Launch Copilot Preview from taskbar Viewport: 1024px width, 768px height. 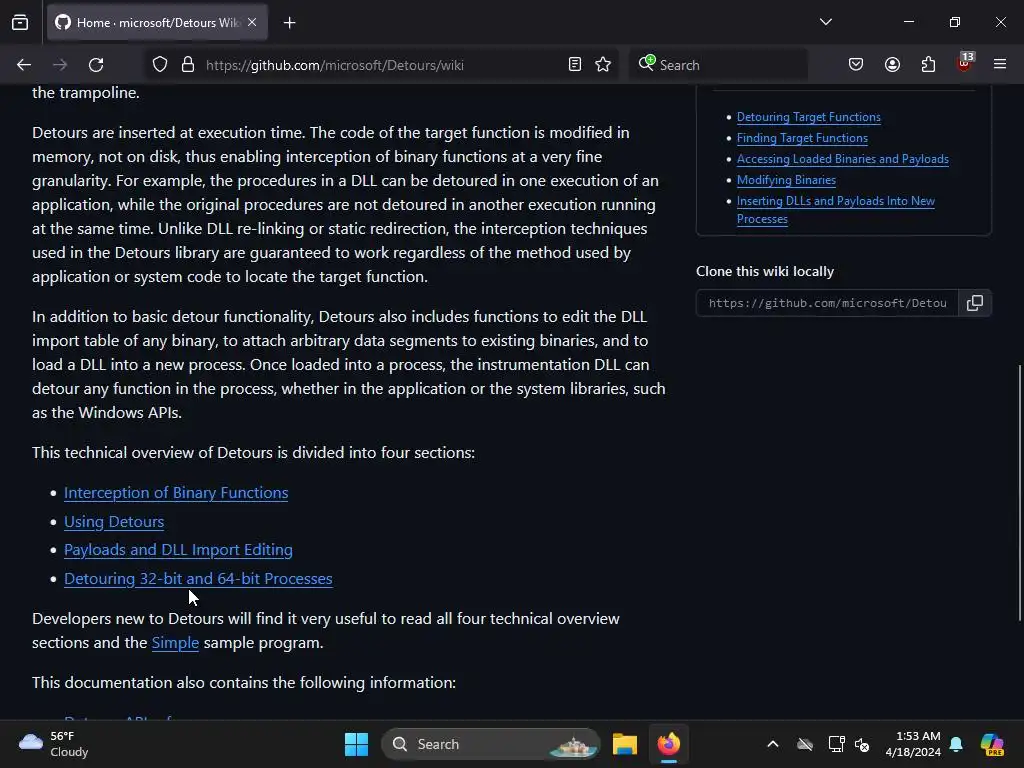992,744
